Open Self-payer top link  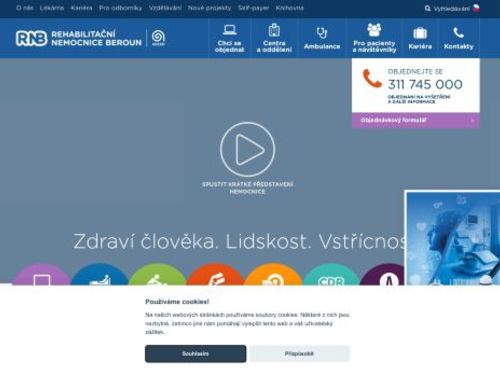click(x=253, y=8)
